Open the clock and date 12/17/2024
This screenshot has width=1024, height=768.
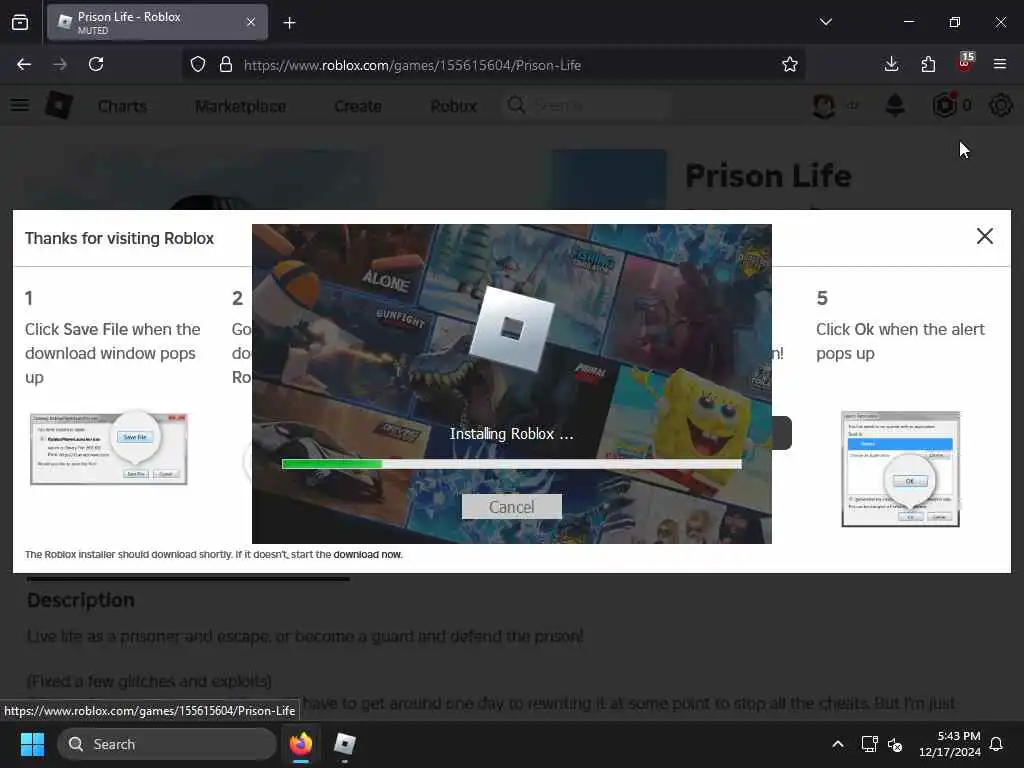coord(949,744)
